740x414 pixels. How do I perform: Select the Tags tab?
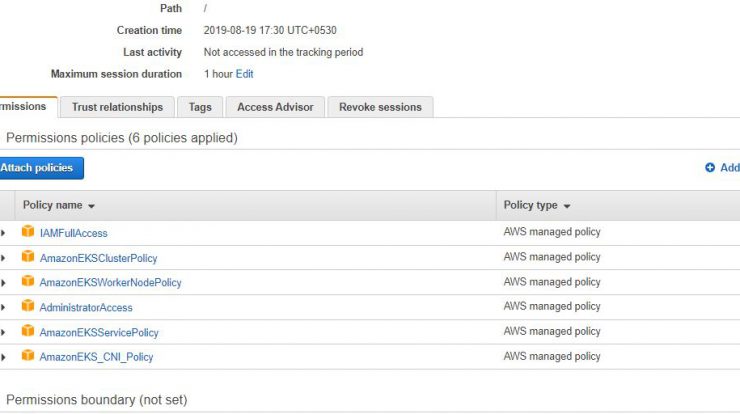200,107
